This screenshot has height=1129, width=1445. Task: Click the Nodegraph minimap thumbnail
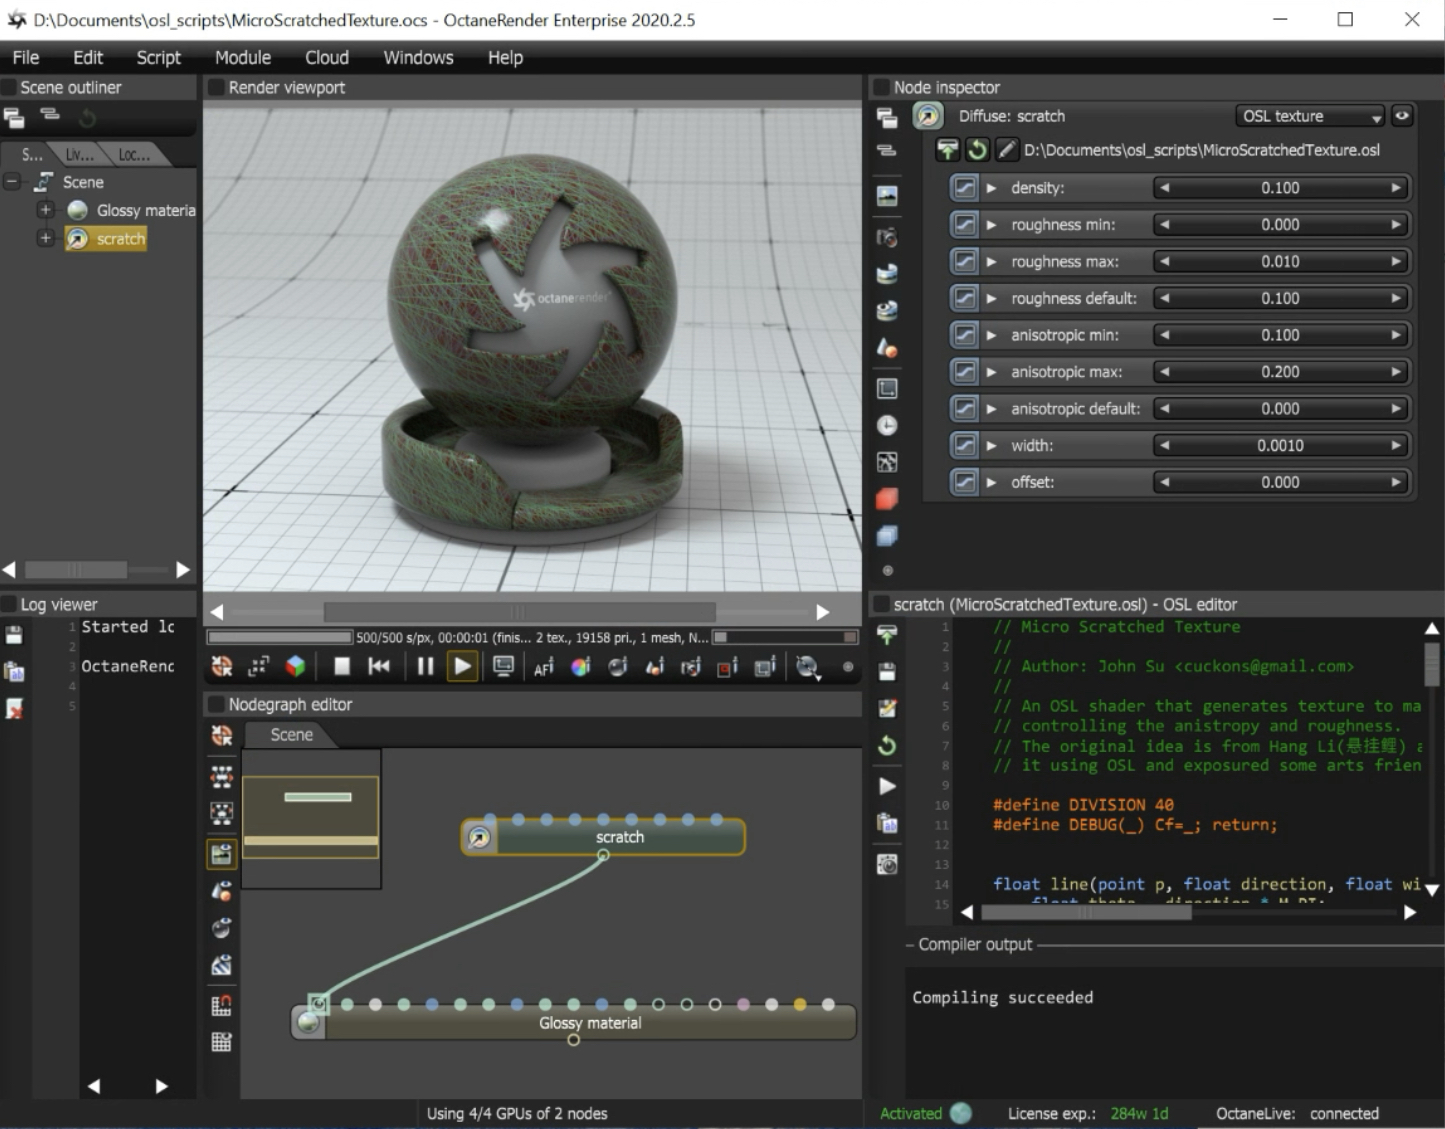click(x=311, y=818)
